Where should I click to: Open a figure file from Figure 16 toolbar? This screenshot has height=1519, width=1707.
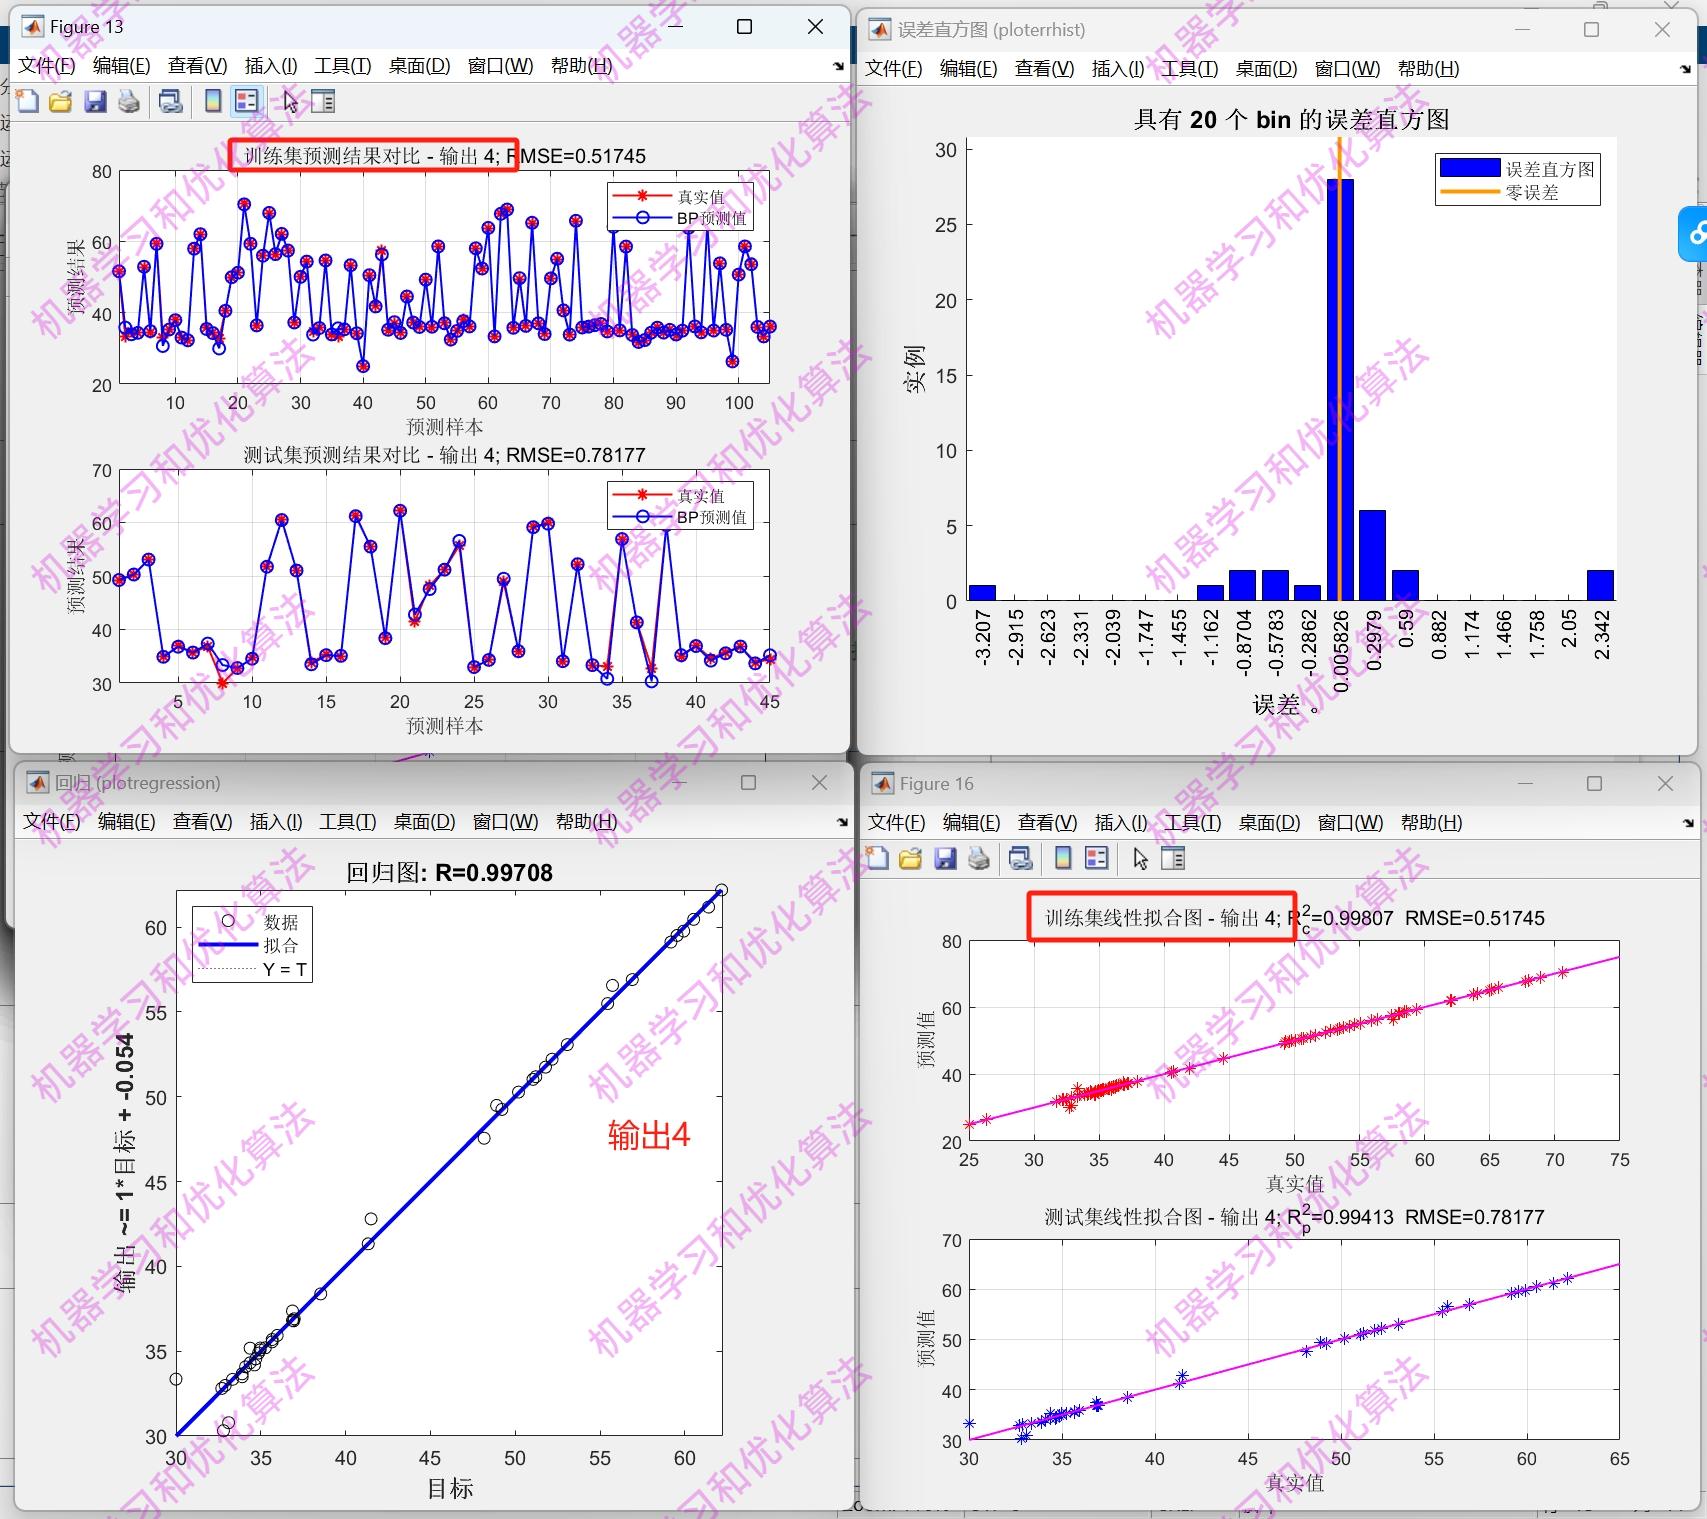pyautogui.click(x=910, y=858)
